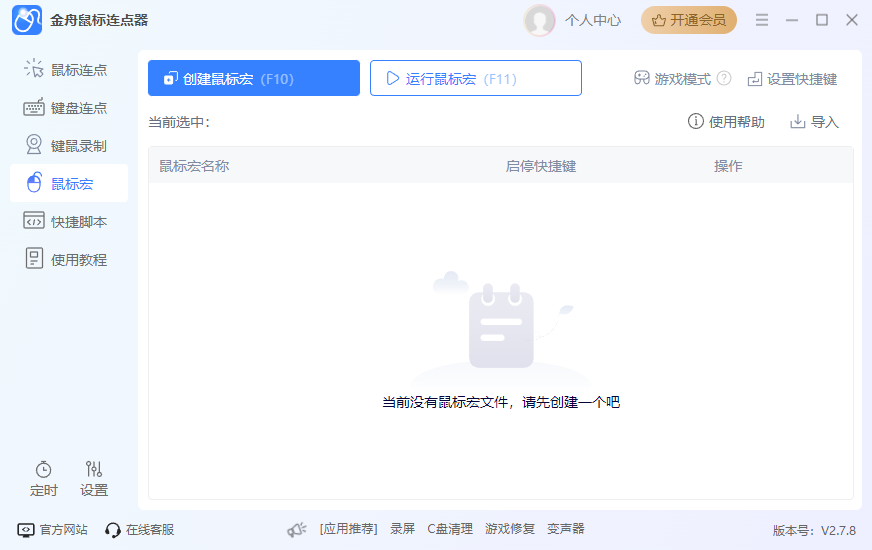
Task: Open the 鼠标连点 sidebar section
Action: pos(68,70)
